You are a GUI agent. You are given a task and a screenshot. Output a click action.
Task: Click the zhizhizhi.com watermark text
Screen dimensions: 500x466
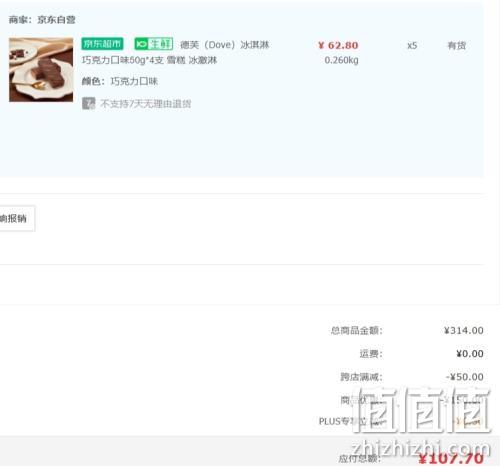[x=421, y=448]
